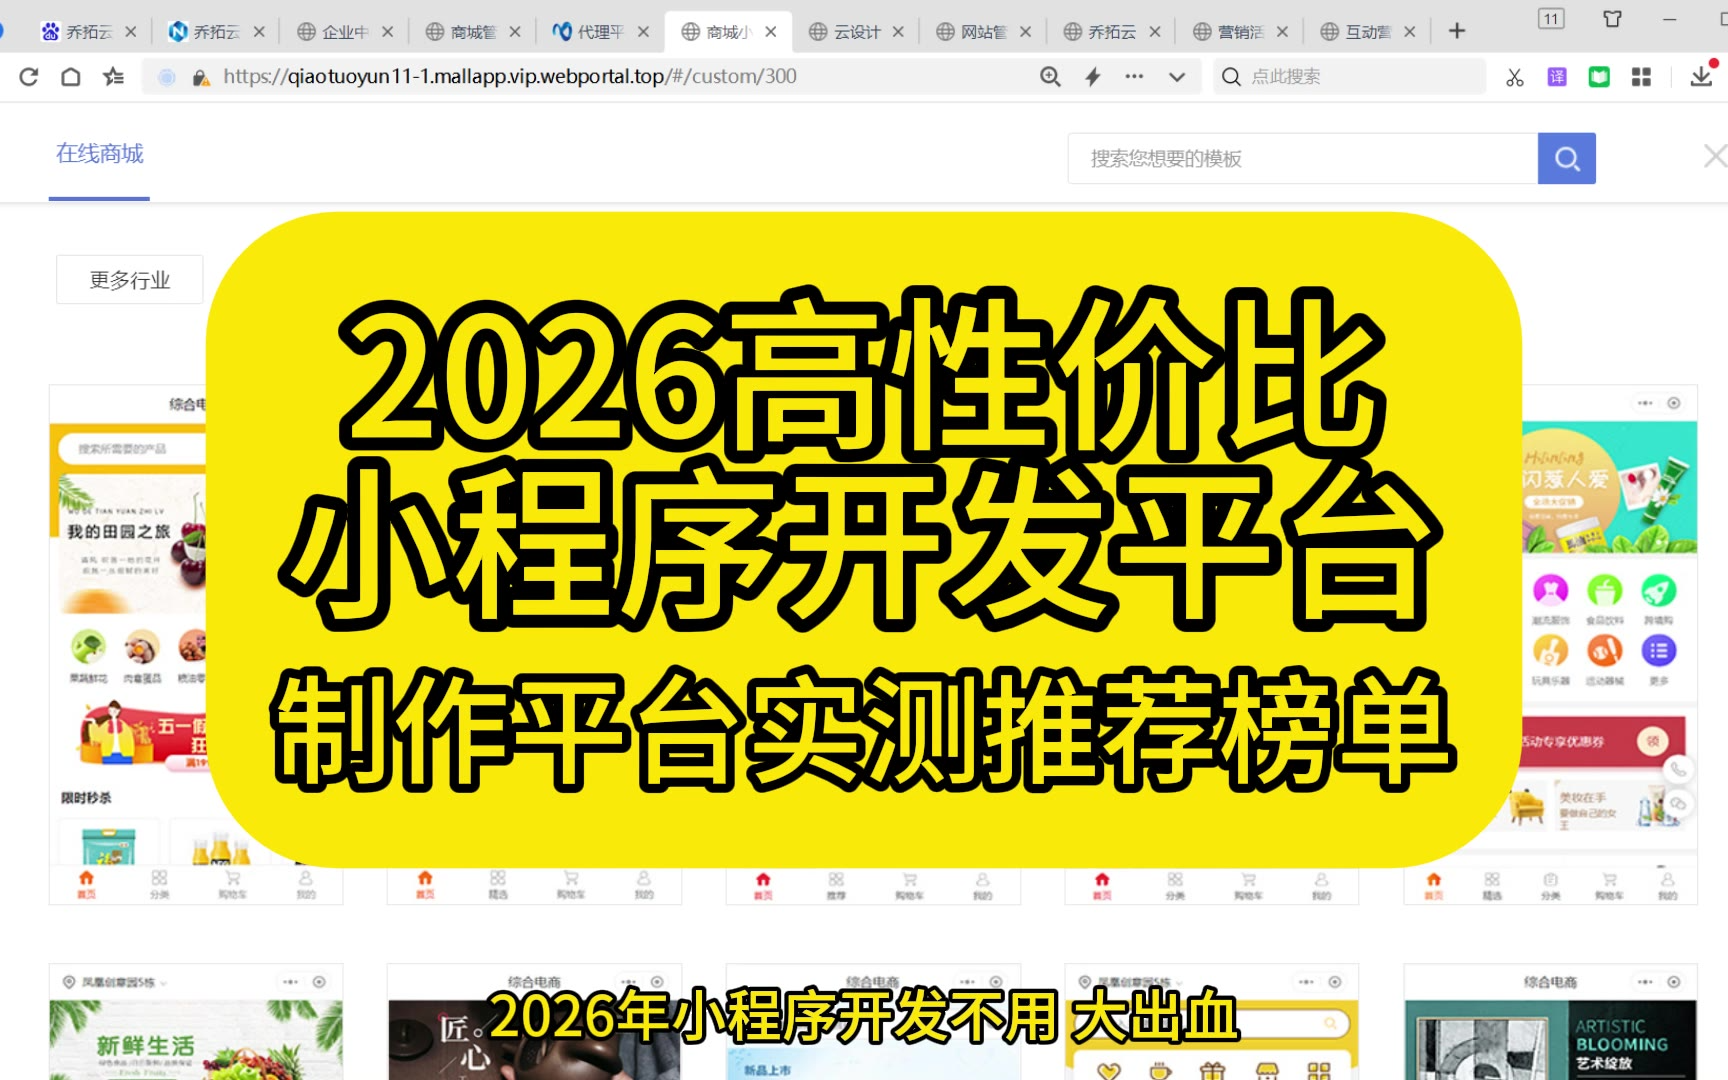
Task: Click the browser address bar URL
Action: click(510, 77)
